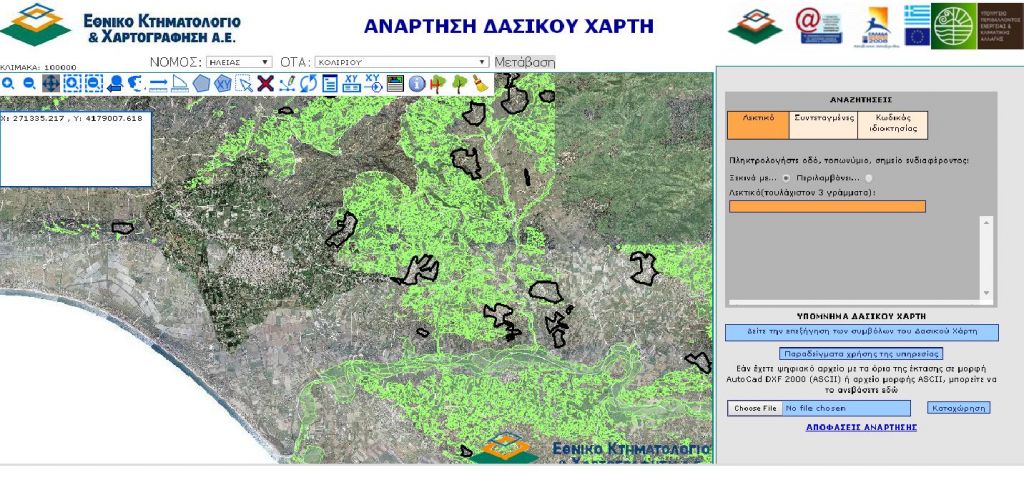Open the Κωδικός ιδιοκτησίας tab
This screenshot has height=503, width=1024.
(894, 124)
